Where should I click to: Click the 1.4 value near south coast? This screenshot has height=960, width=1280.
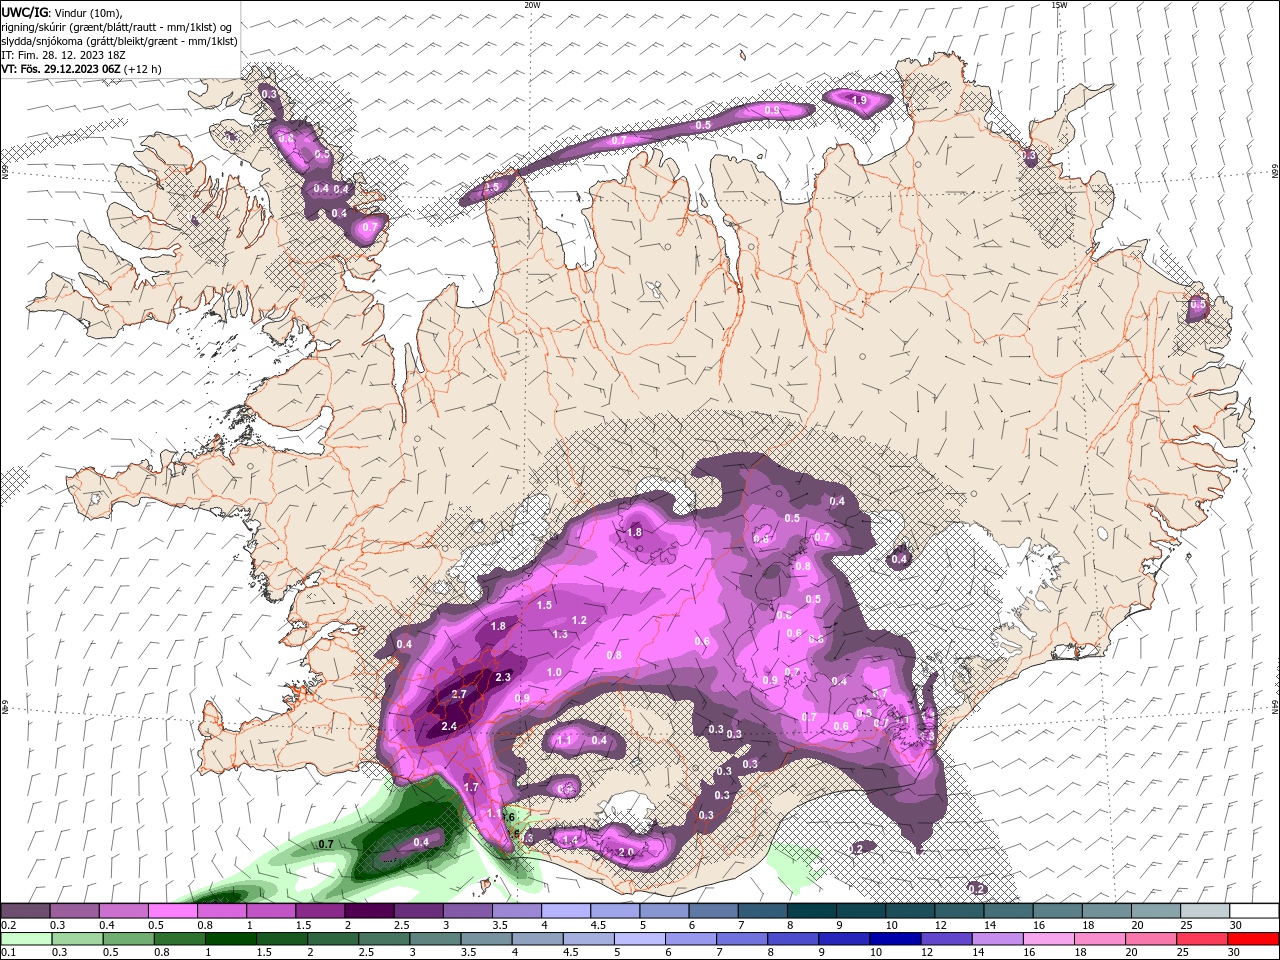pos(571,840)
